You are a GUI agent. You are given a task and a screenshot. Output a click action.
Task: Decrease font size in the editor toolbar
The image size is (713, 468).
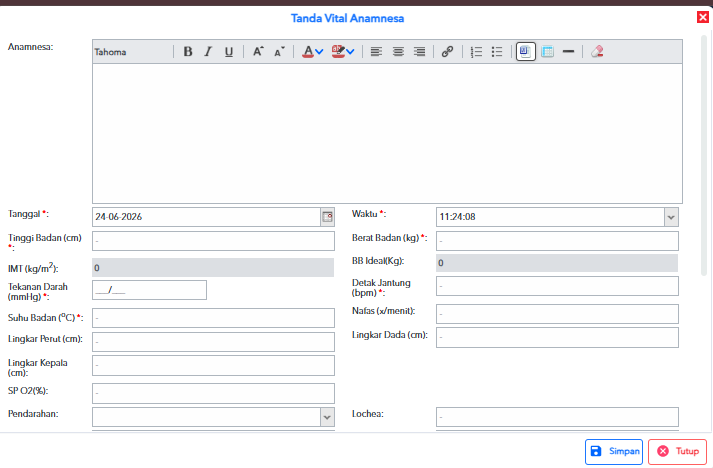pos(279,52)
